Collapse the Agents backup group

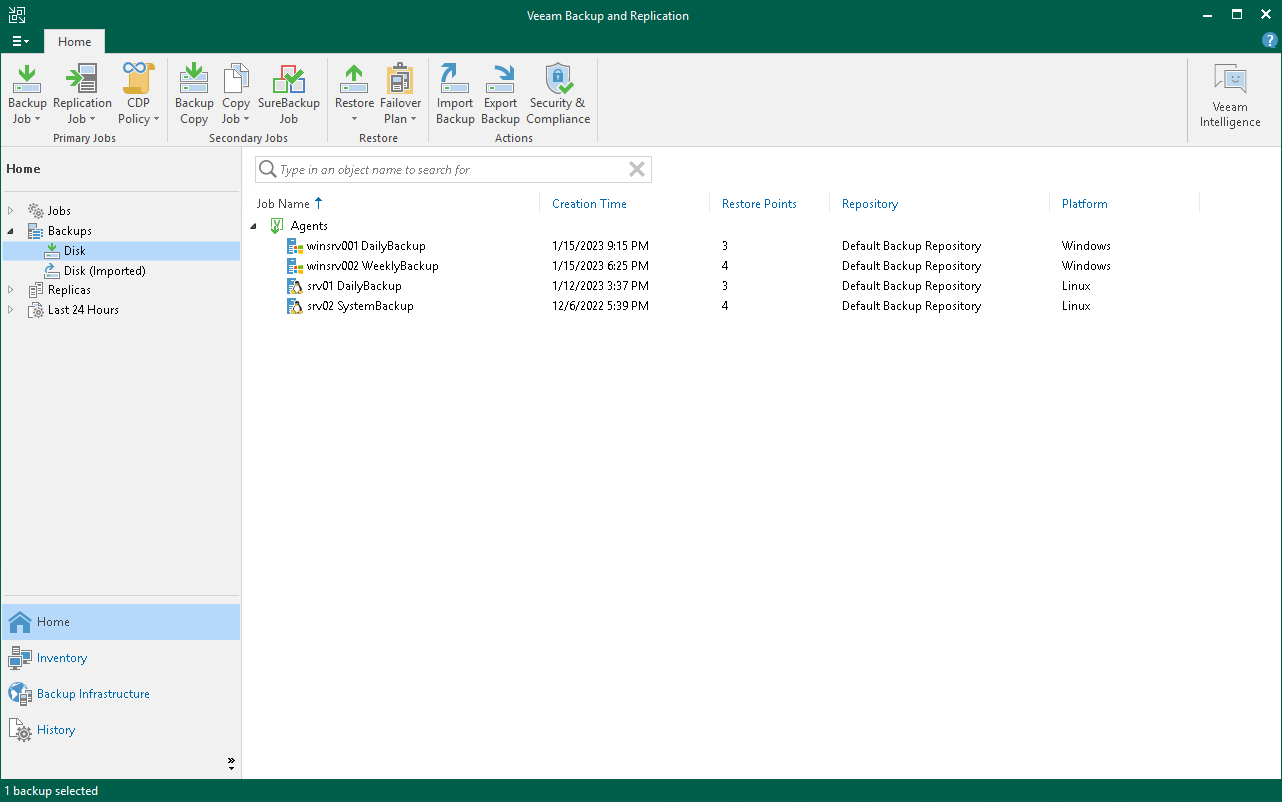click(x=254, y=226)
